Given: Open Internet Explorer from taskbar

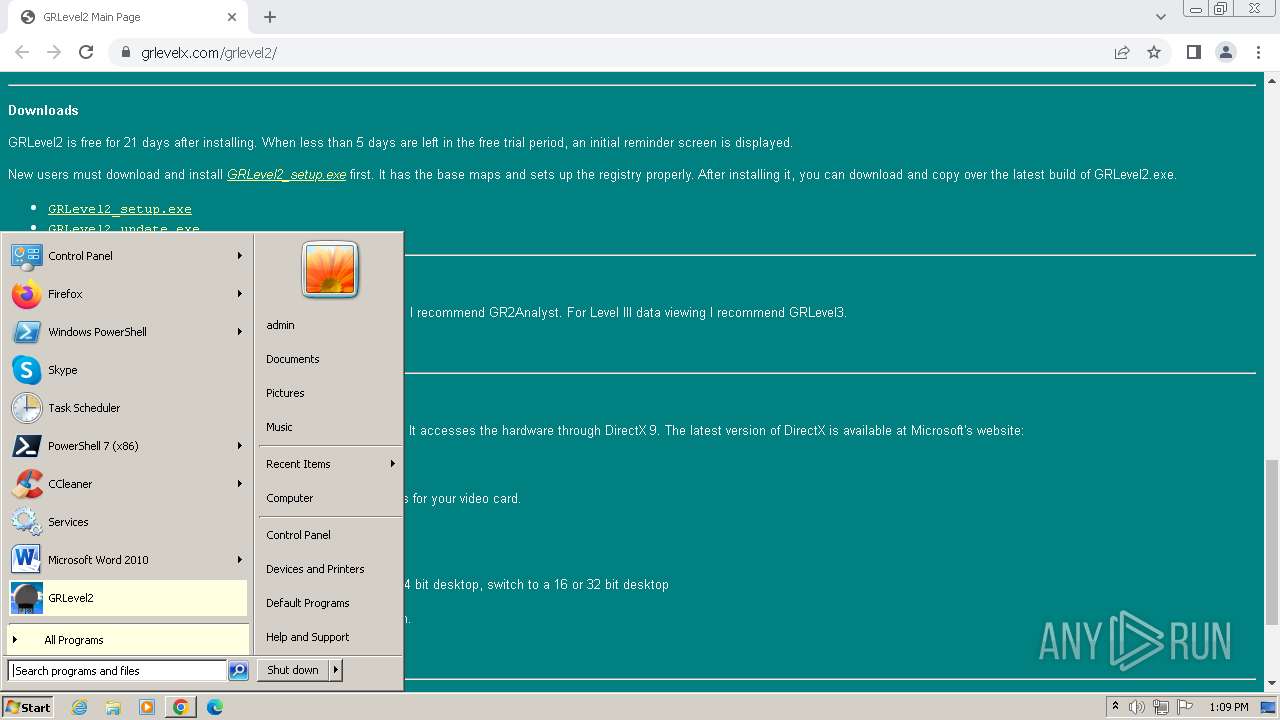Looking at the screenshot, I should click(x=80, y=707).
